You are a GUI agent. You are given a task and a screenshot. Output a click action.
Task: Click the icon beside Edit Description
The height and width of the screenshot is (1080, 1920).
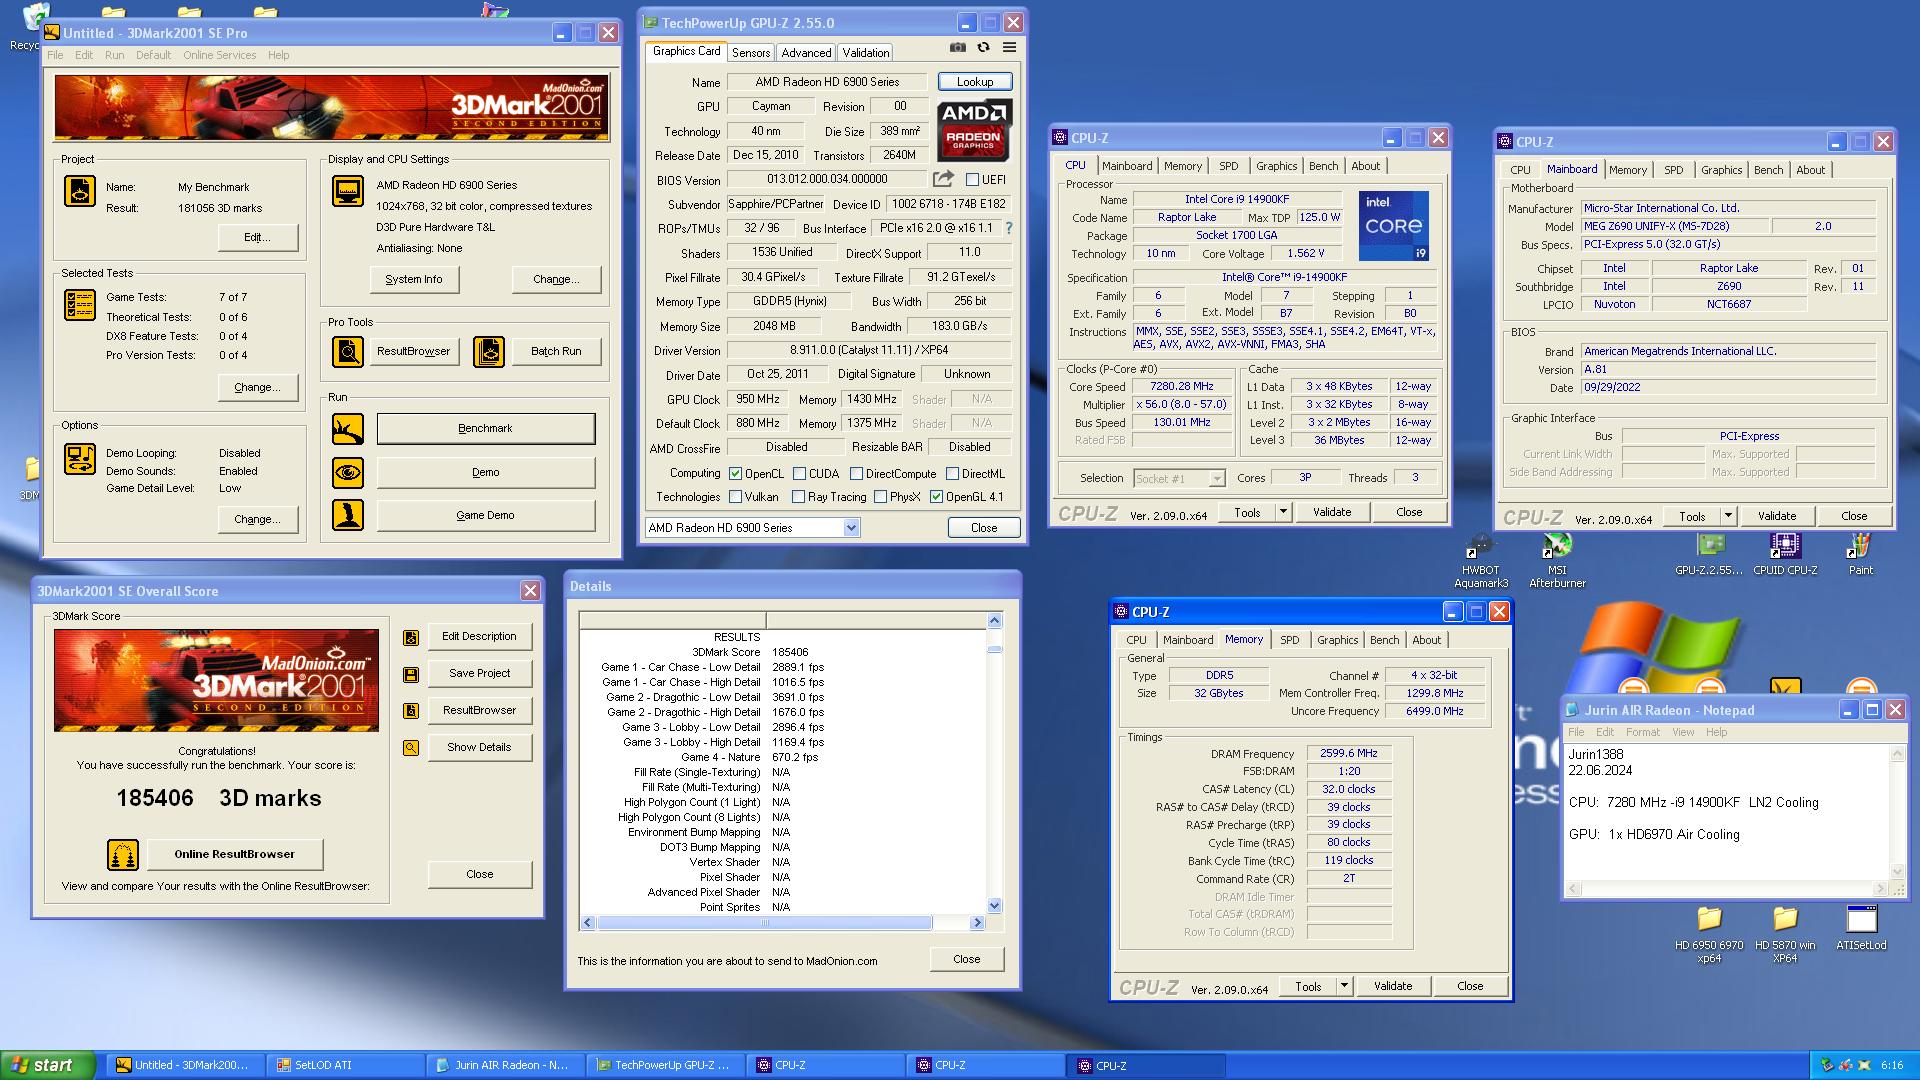coord(411,638)
